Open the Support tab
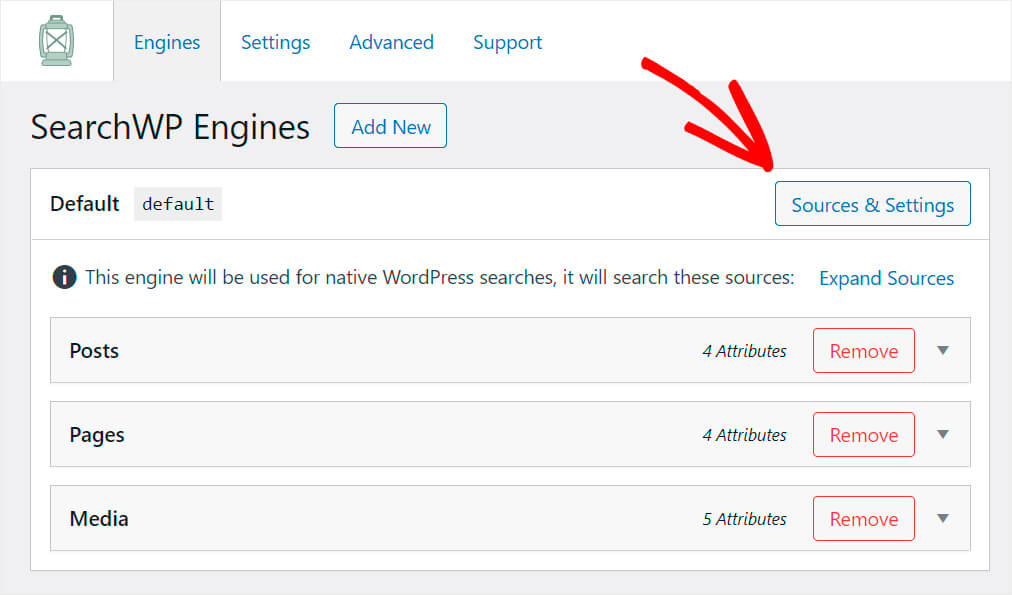 pos(507,42)
